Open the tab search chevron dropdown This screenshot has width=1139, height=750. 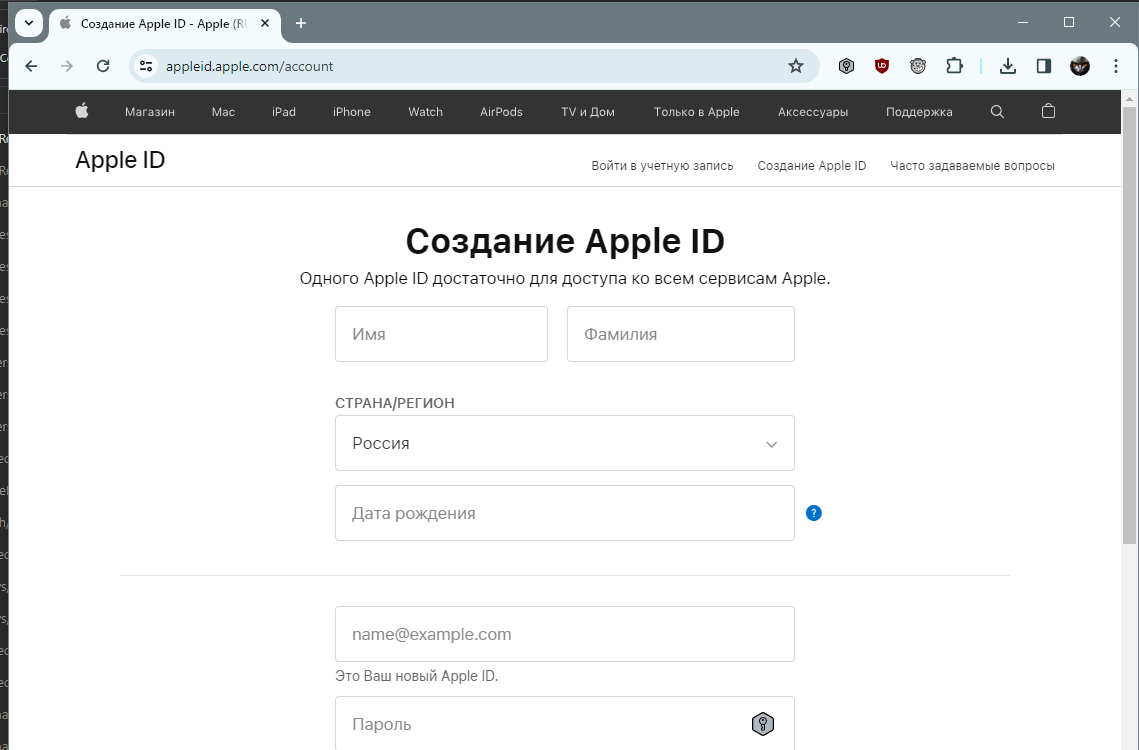29,23
